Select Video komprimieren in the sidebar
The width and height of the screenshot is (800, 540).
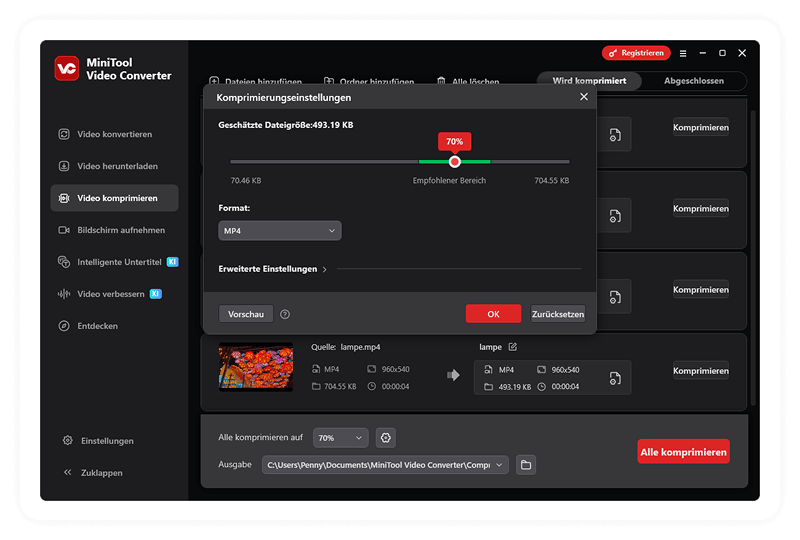114,198
